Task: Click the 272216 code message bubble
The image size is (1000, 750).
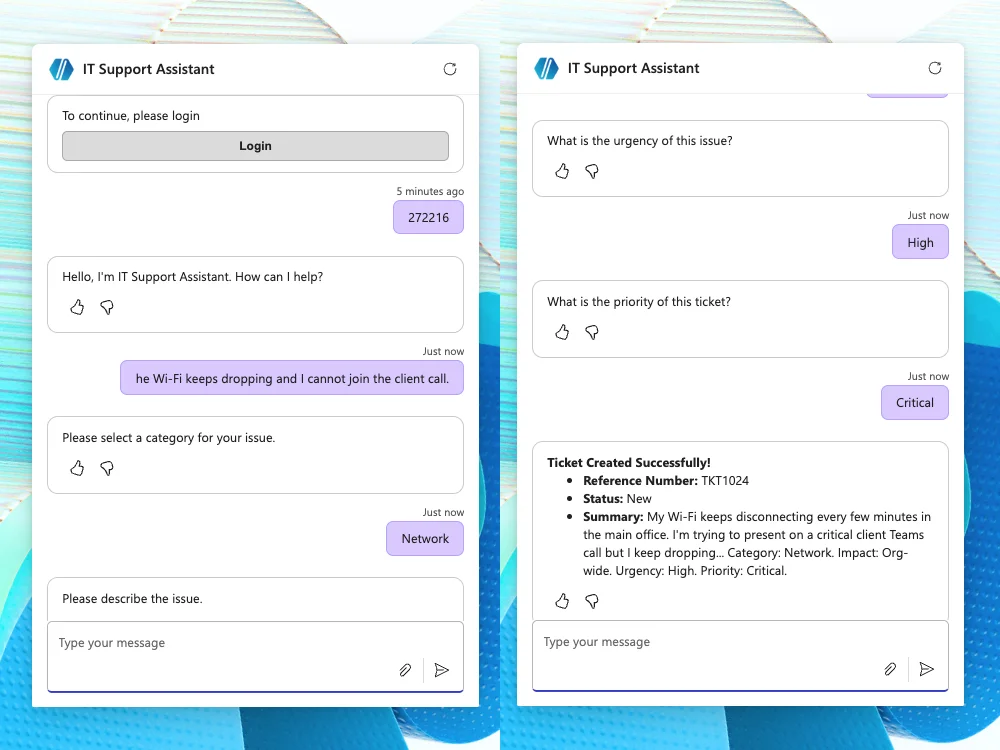Action: [428, 217]
